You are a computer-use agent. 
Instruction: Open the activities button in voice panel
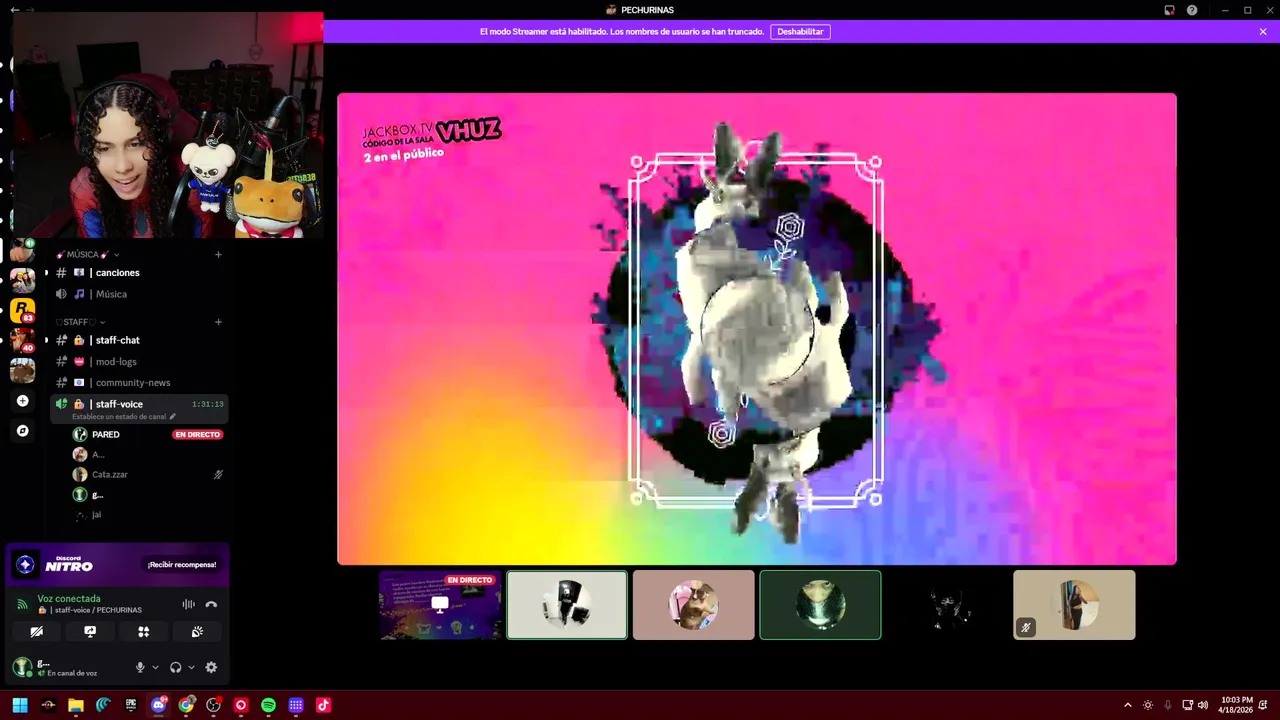click(144, 632)
